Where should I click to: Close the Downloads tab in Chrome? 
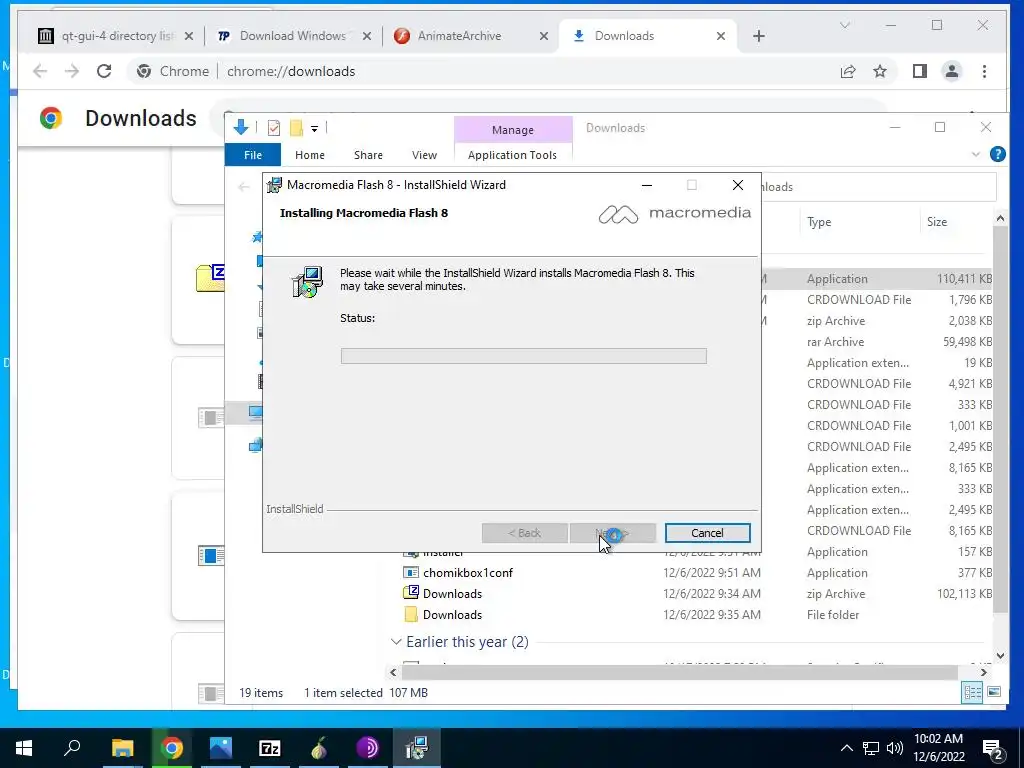pos(720,37)
